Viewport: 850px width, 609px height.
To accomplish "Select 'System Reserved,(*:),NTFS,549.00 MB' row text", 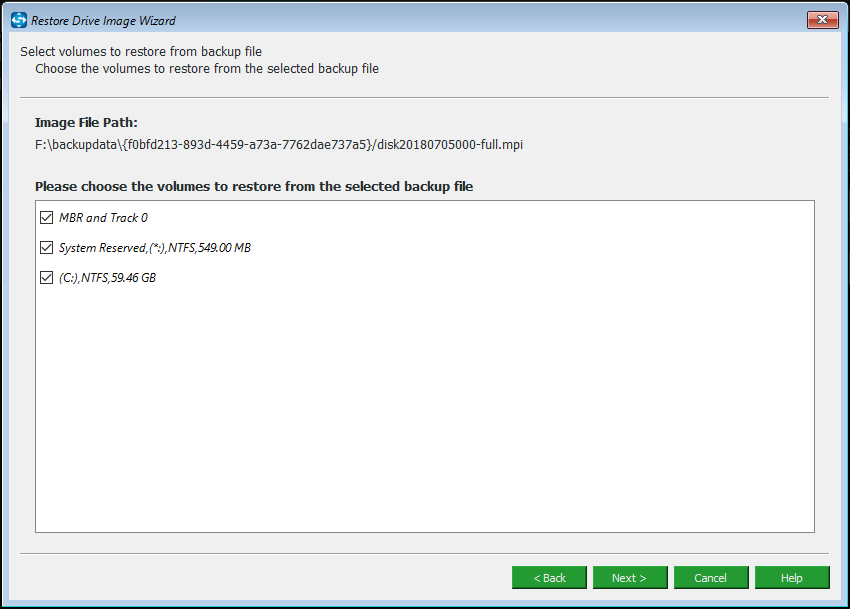I will pos(154,248).
